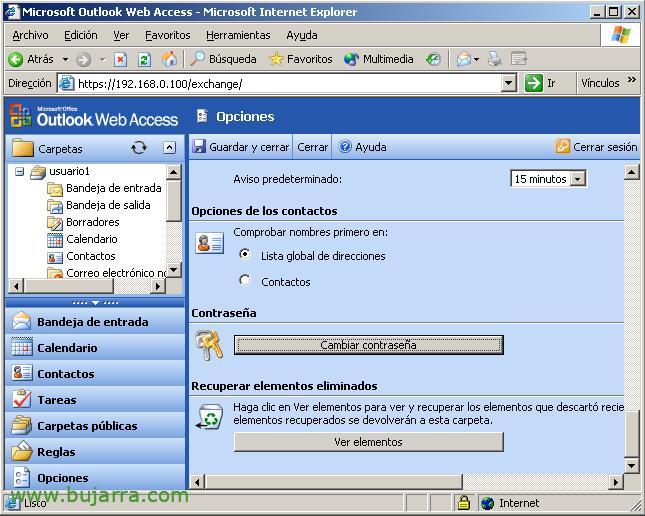Open the Ver menu
645x516 pixels.
[121, 35]
